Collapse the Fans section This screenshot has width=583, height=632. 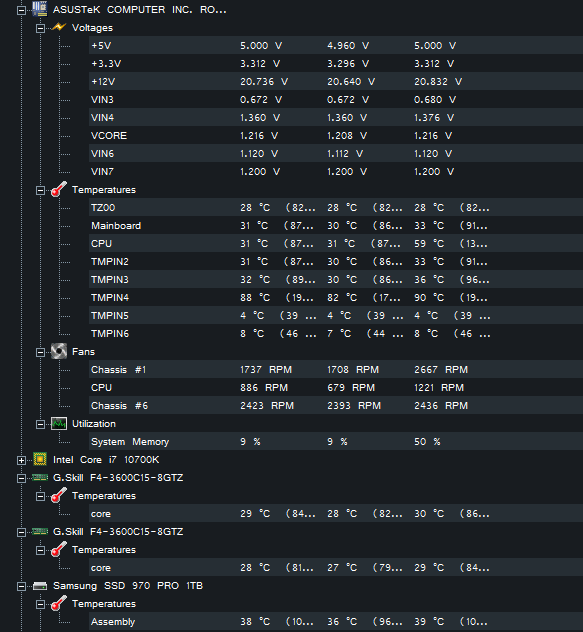pyautogui.click(x=40, y=352)
